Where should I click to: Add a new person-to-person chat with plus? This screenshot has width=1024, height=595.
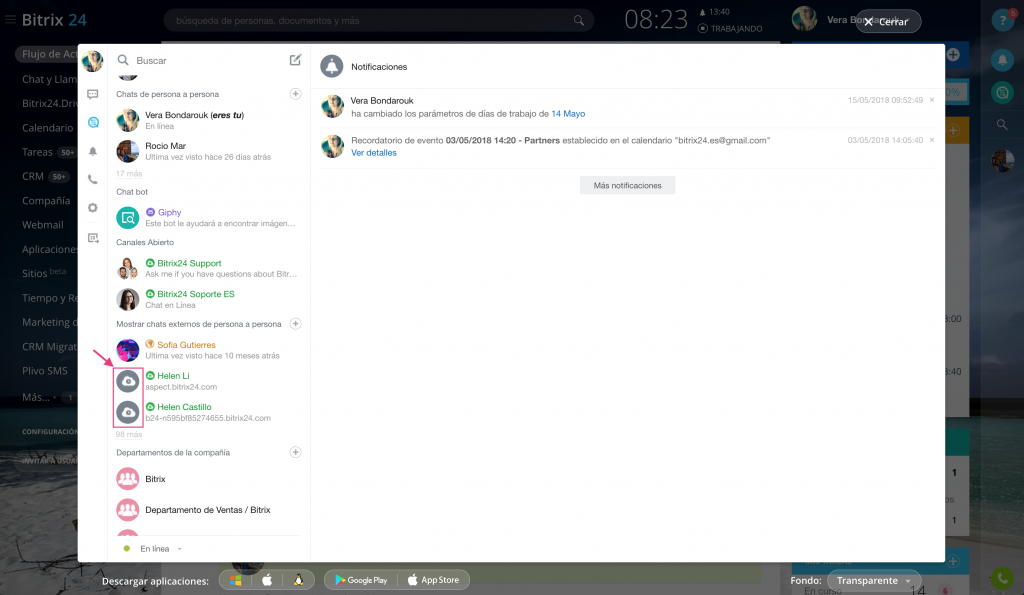point(295,94)
